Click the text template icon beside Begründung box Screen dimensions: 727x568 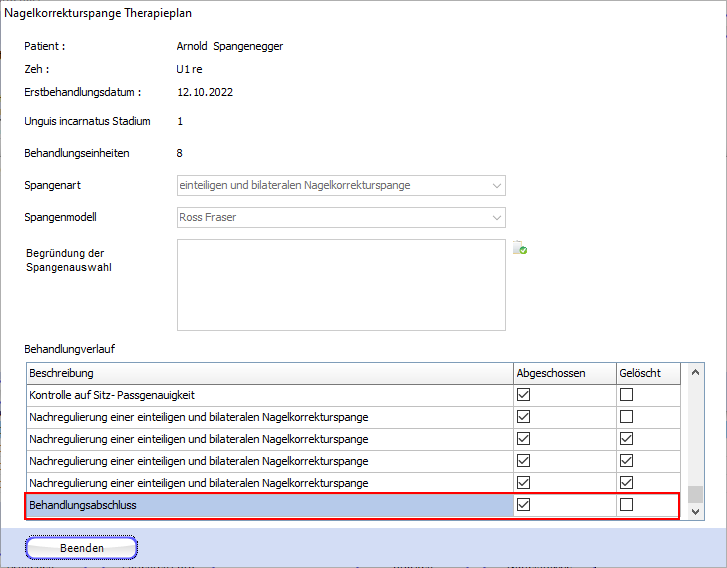(x=520, y=249)
